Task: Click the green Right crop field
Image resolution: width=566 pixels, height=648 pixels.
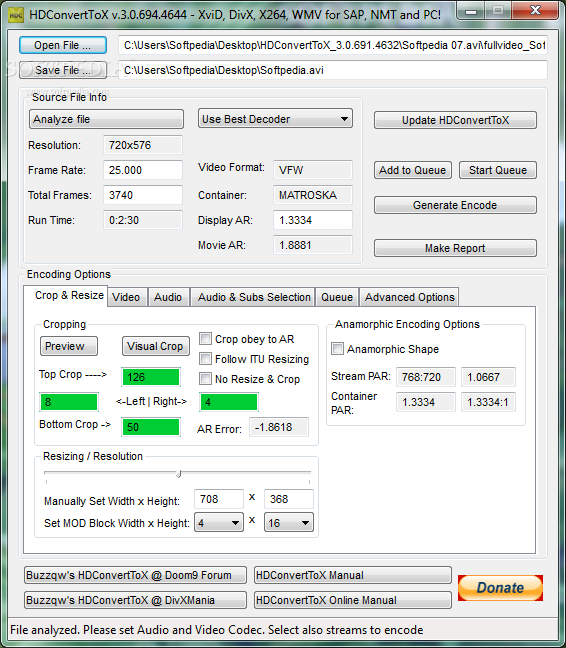Action: [x=229, y=402]
